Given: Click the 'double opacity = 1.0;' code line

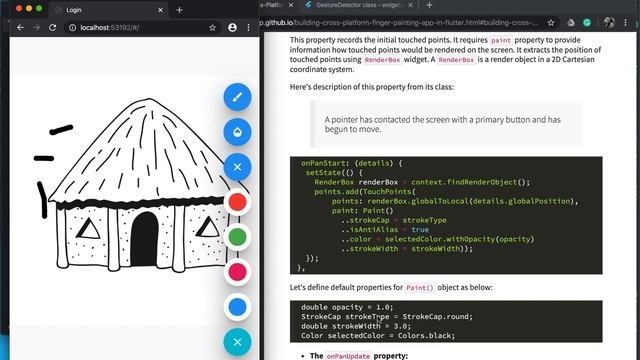Looking at the screenshot, I should [347, 307].
